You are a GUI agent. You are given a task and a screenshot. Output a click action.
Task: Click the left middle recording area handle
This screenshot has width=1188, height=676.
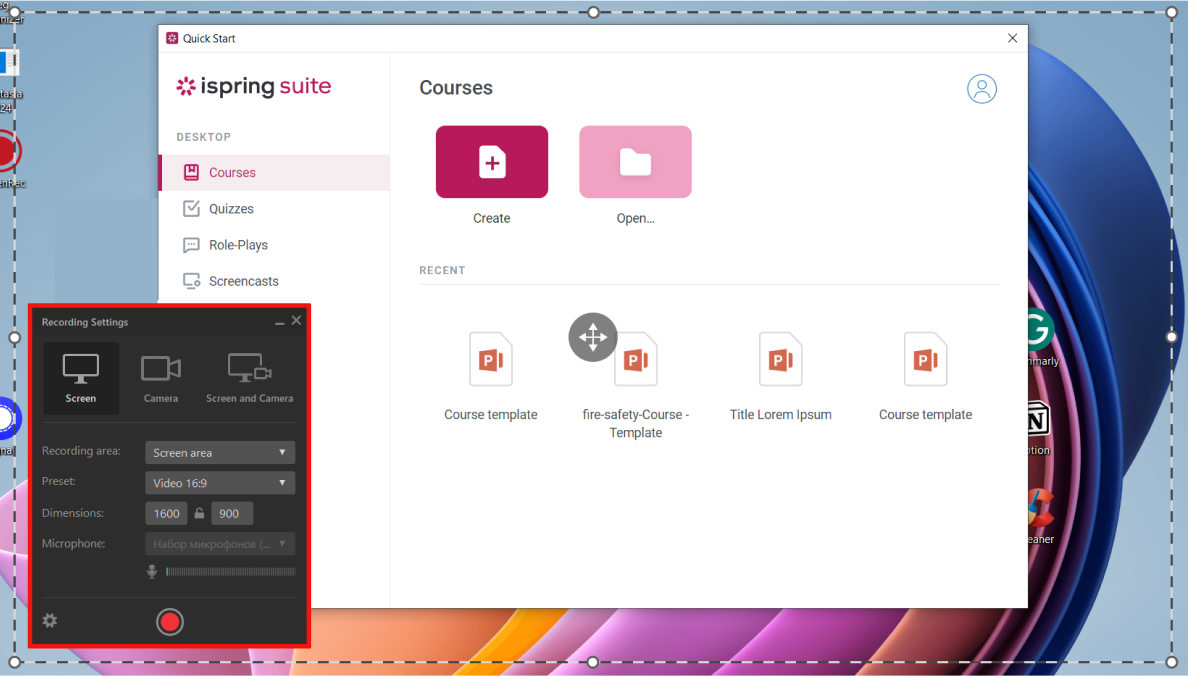14,337
